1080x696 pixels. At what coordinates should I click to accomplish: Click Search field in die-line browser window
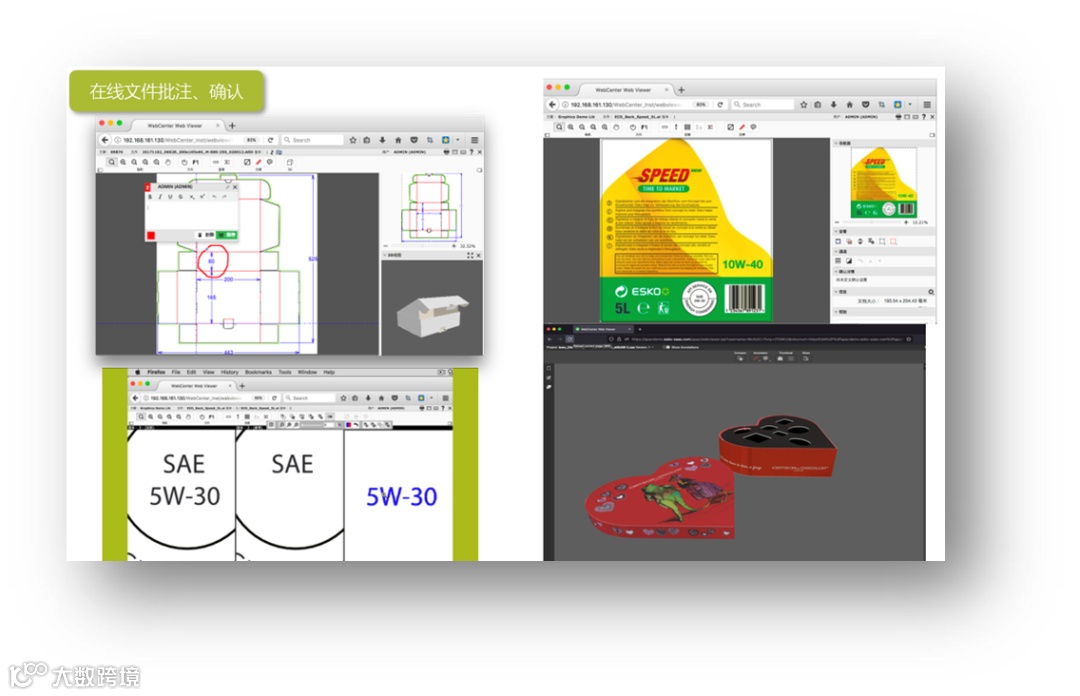pyautogui.click(x=313, y=140)
